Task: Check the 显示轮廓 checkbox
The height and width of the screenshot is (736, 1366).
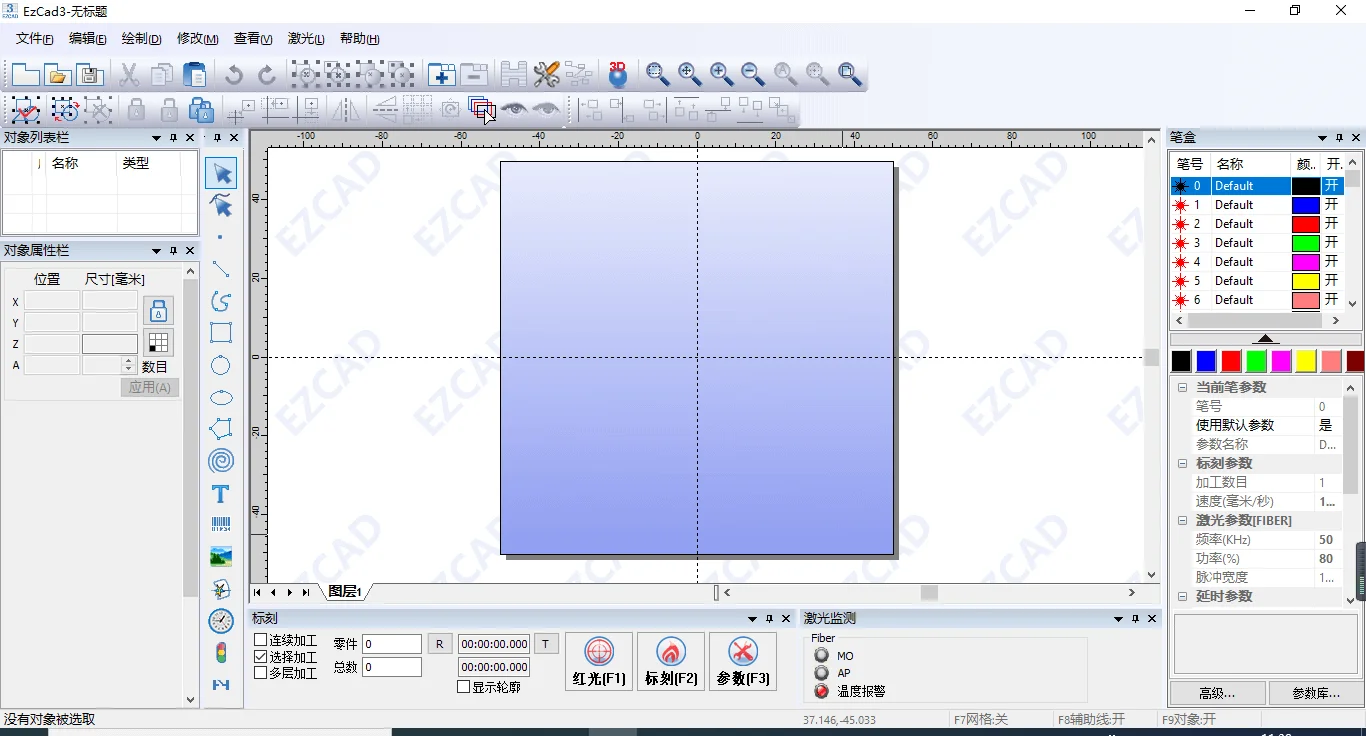Action: [463, 687]
